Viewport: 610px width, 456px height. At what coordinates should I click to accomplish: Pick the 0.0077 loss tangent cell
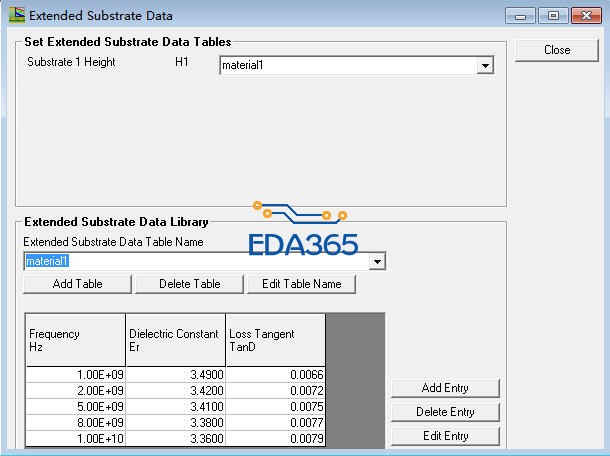click(x=275, y=423)
